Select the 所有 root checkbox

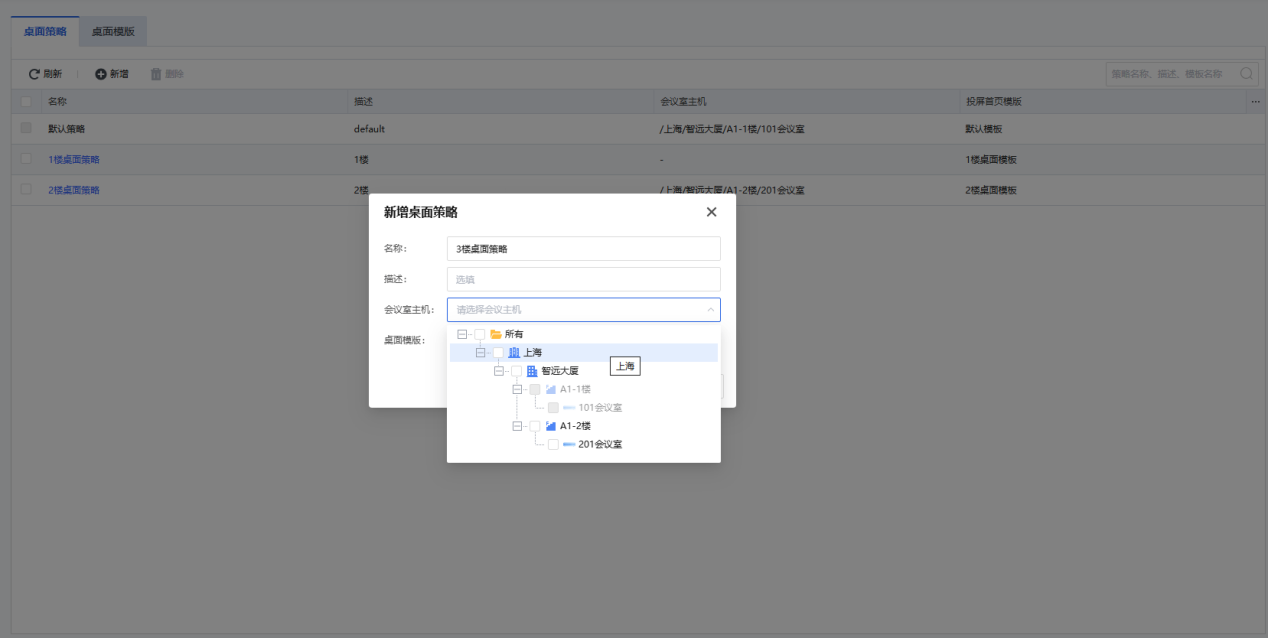pyautogui.click(x=480, y=334)
